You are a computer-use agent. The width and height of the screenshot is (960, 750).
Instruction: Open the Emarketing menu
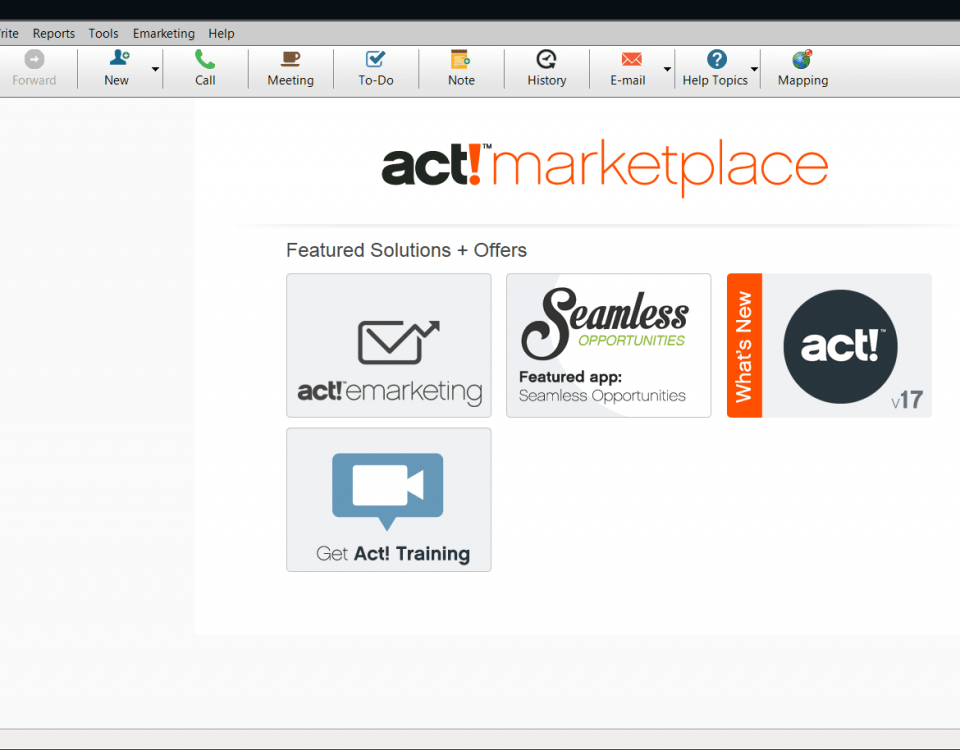tap(163, 34)
